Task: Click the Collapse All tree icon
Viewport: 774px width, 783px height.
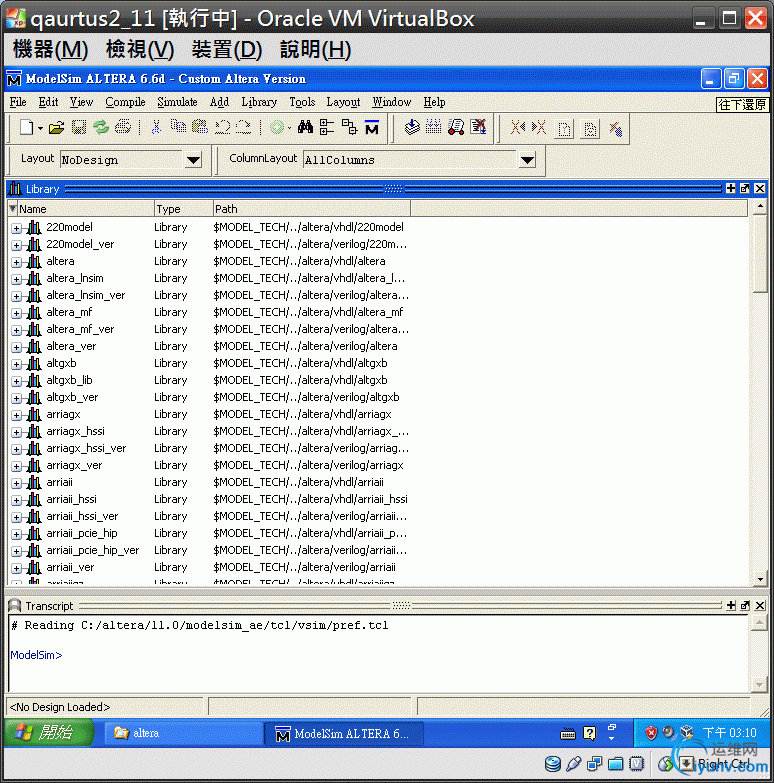Action: tap(327, 128)
